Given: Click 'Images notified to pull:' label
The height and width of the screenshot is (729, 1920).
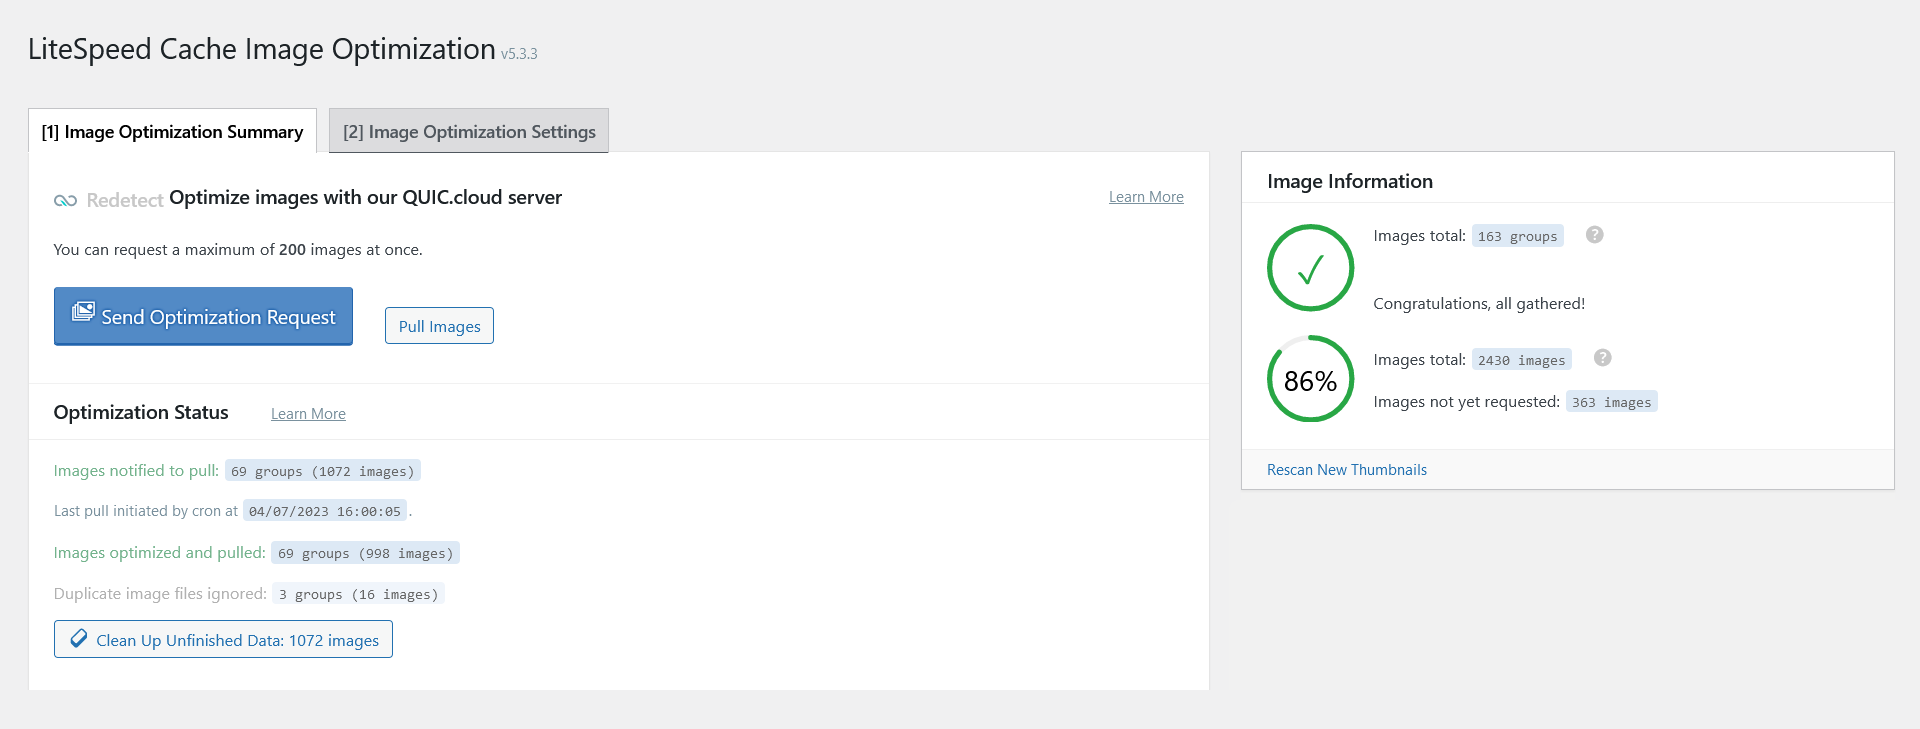Looking at the screenshot, I should 136,471.
